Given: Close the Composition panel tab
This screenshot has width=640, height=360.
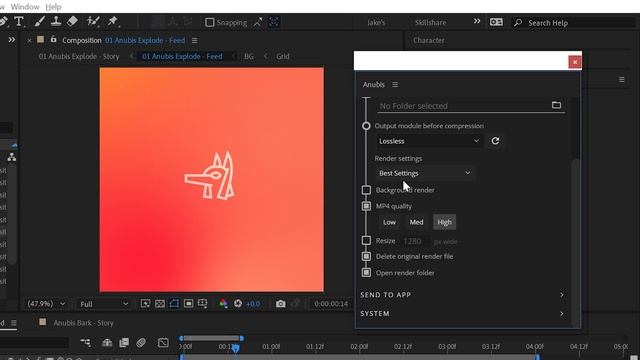Looking at the screenshot, I should 29,40.
